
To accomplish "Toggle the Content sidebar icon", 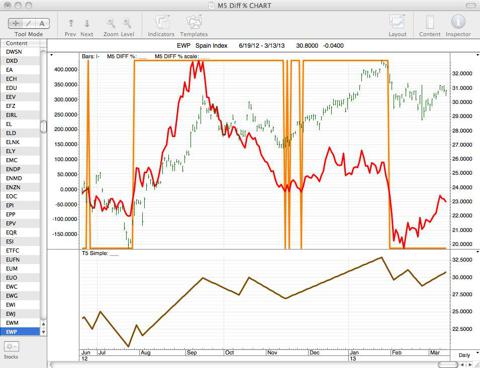I will pyautogui.click(x=430, y=26).
